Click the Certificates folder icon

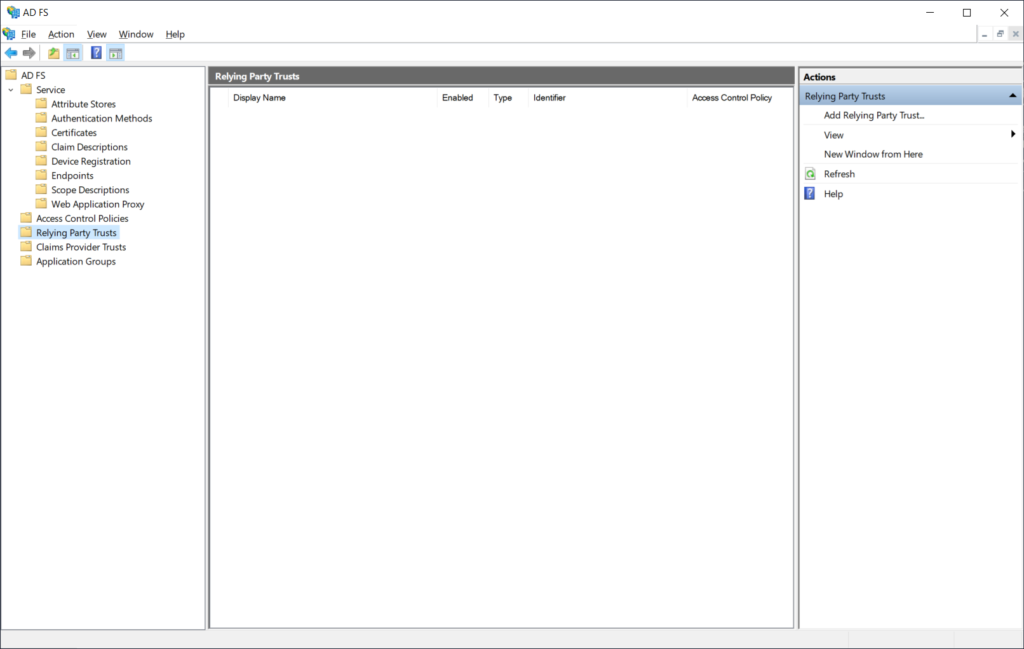41,132
